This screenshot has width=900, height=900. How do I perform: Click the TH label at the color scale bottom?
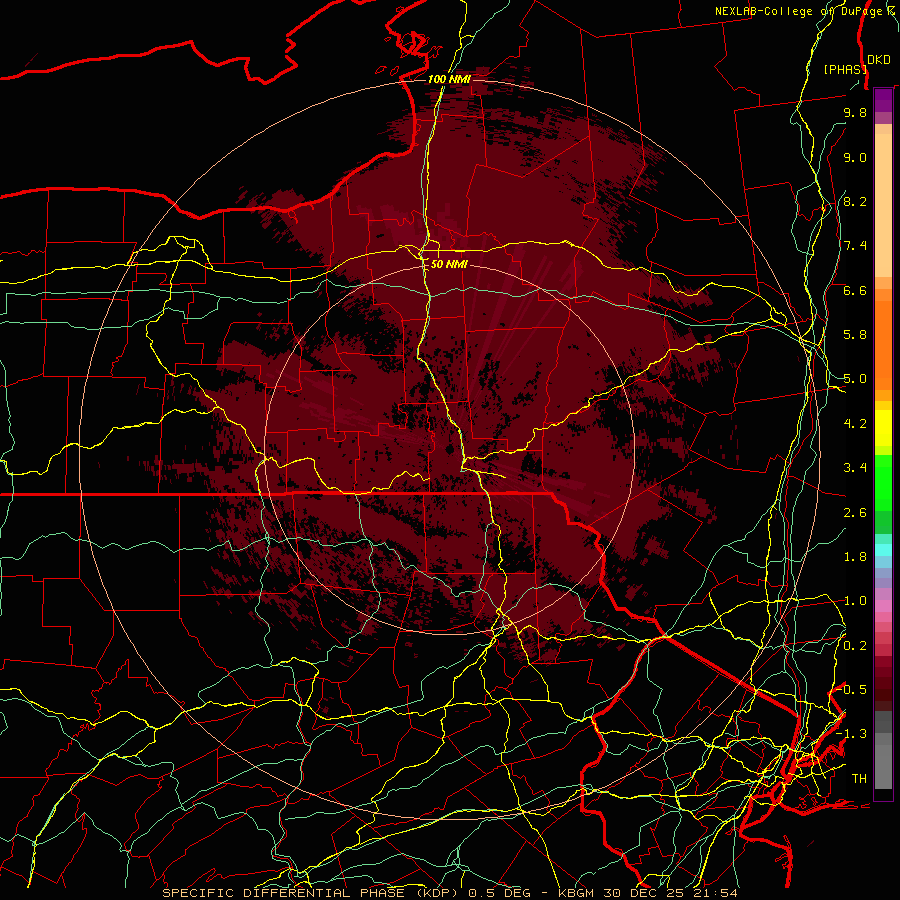[x=859, y=779]
